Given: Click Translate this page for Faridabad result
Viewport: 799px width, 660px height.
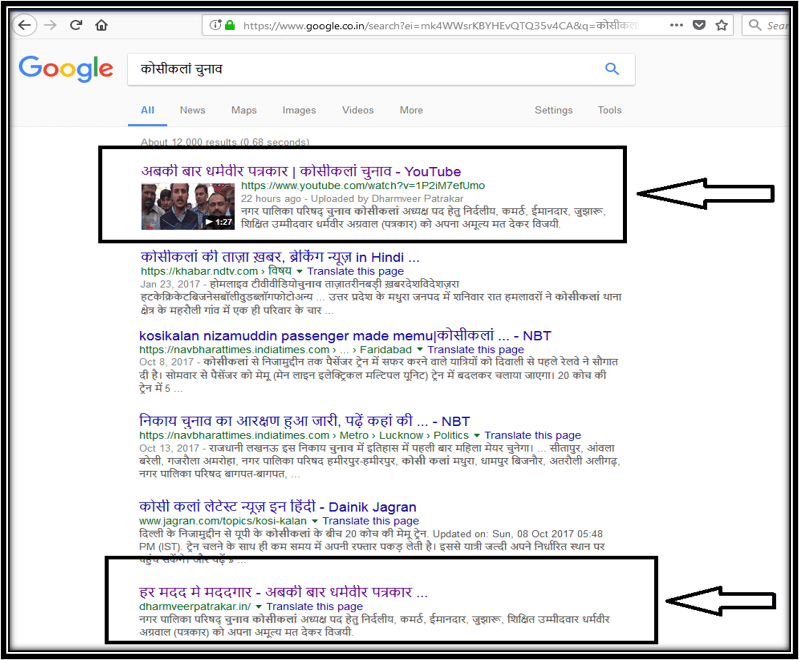Looking at the screenshot, I should click(475, 350).
